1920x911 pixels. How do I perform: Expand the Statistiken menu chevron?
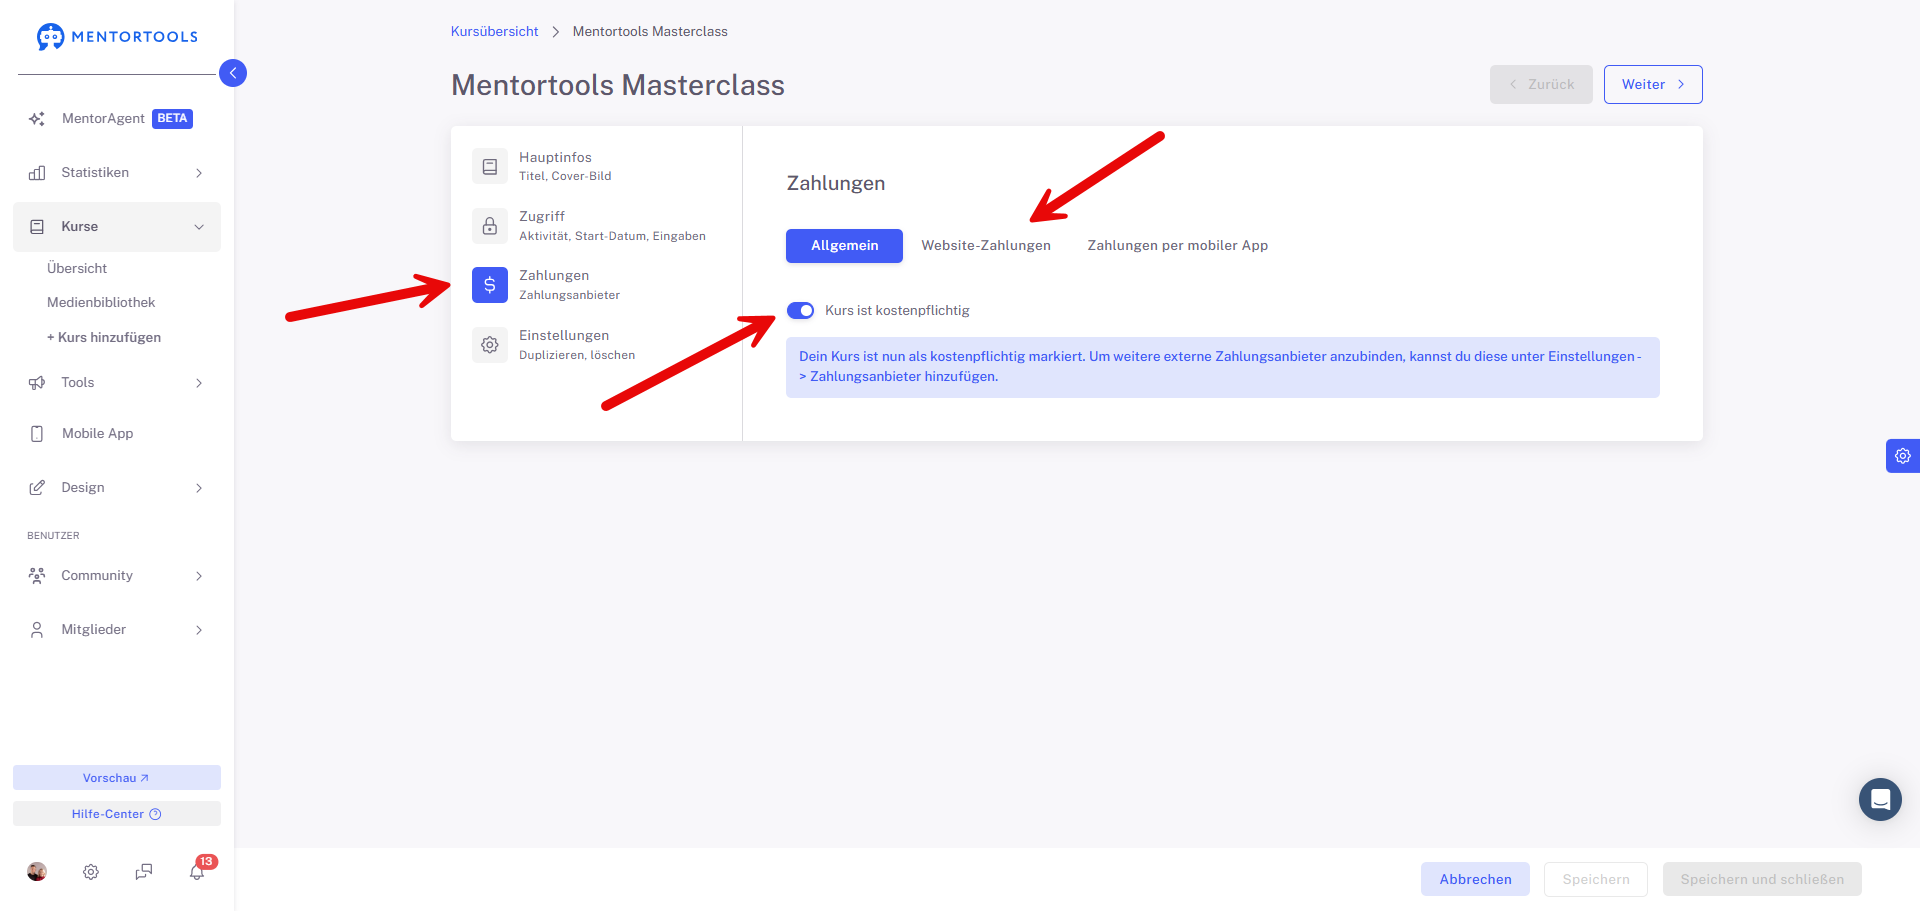tap(199, 173)
